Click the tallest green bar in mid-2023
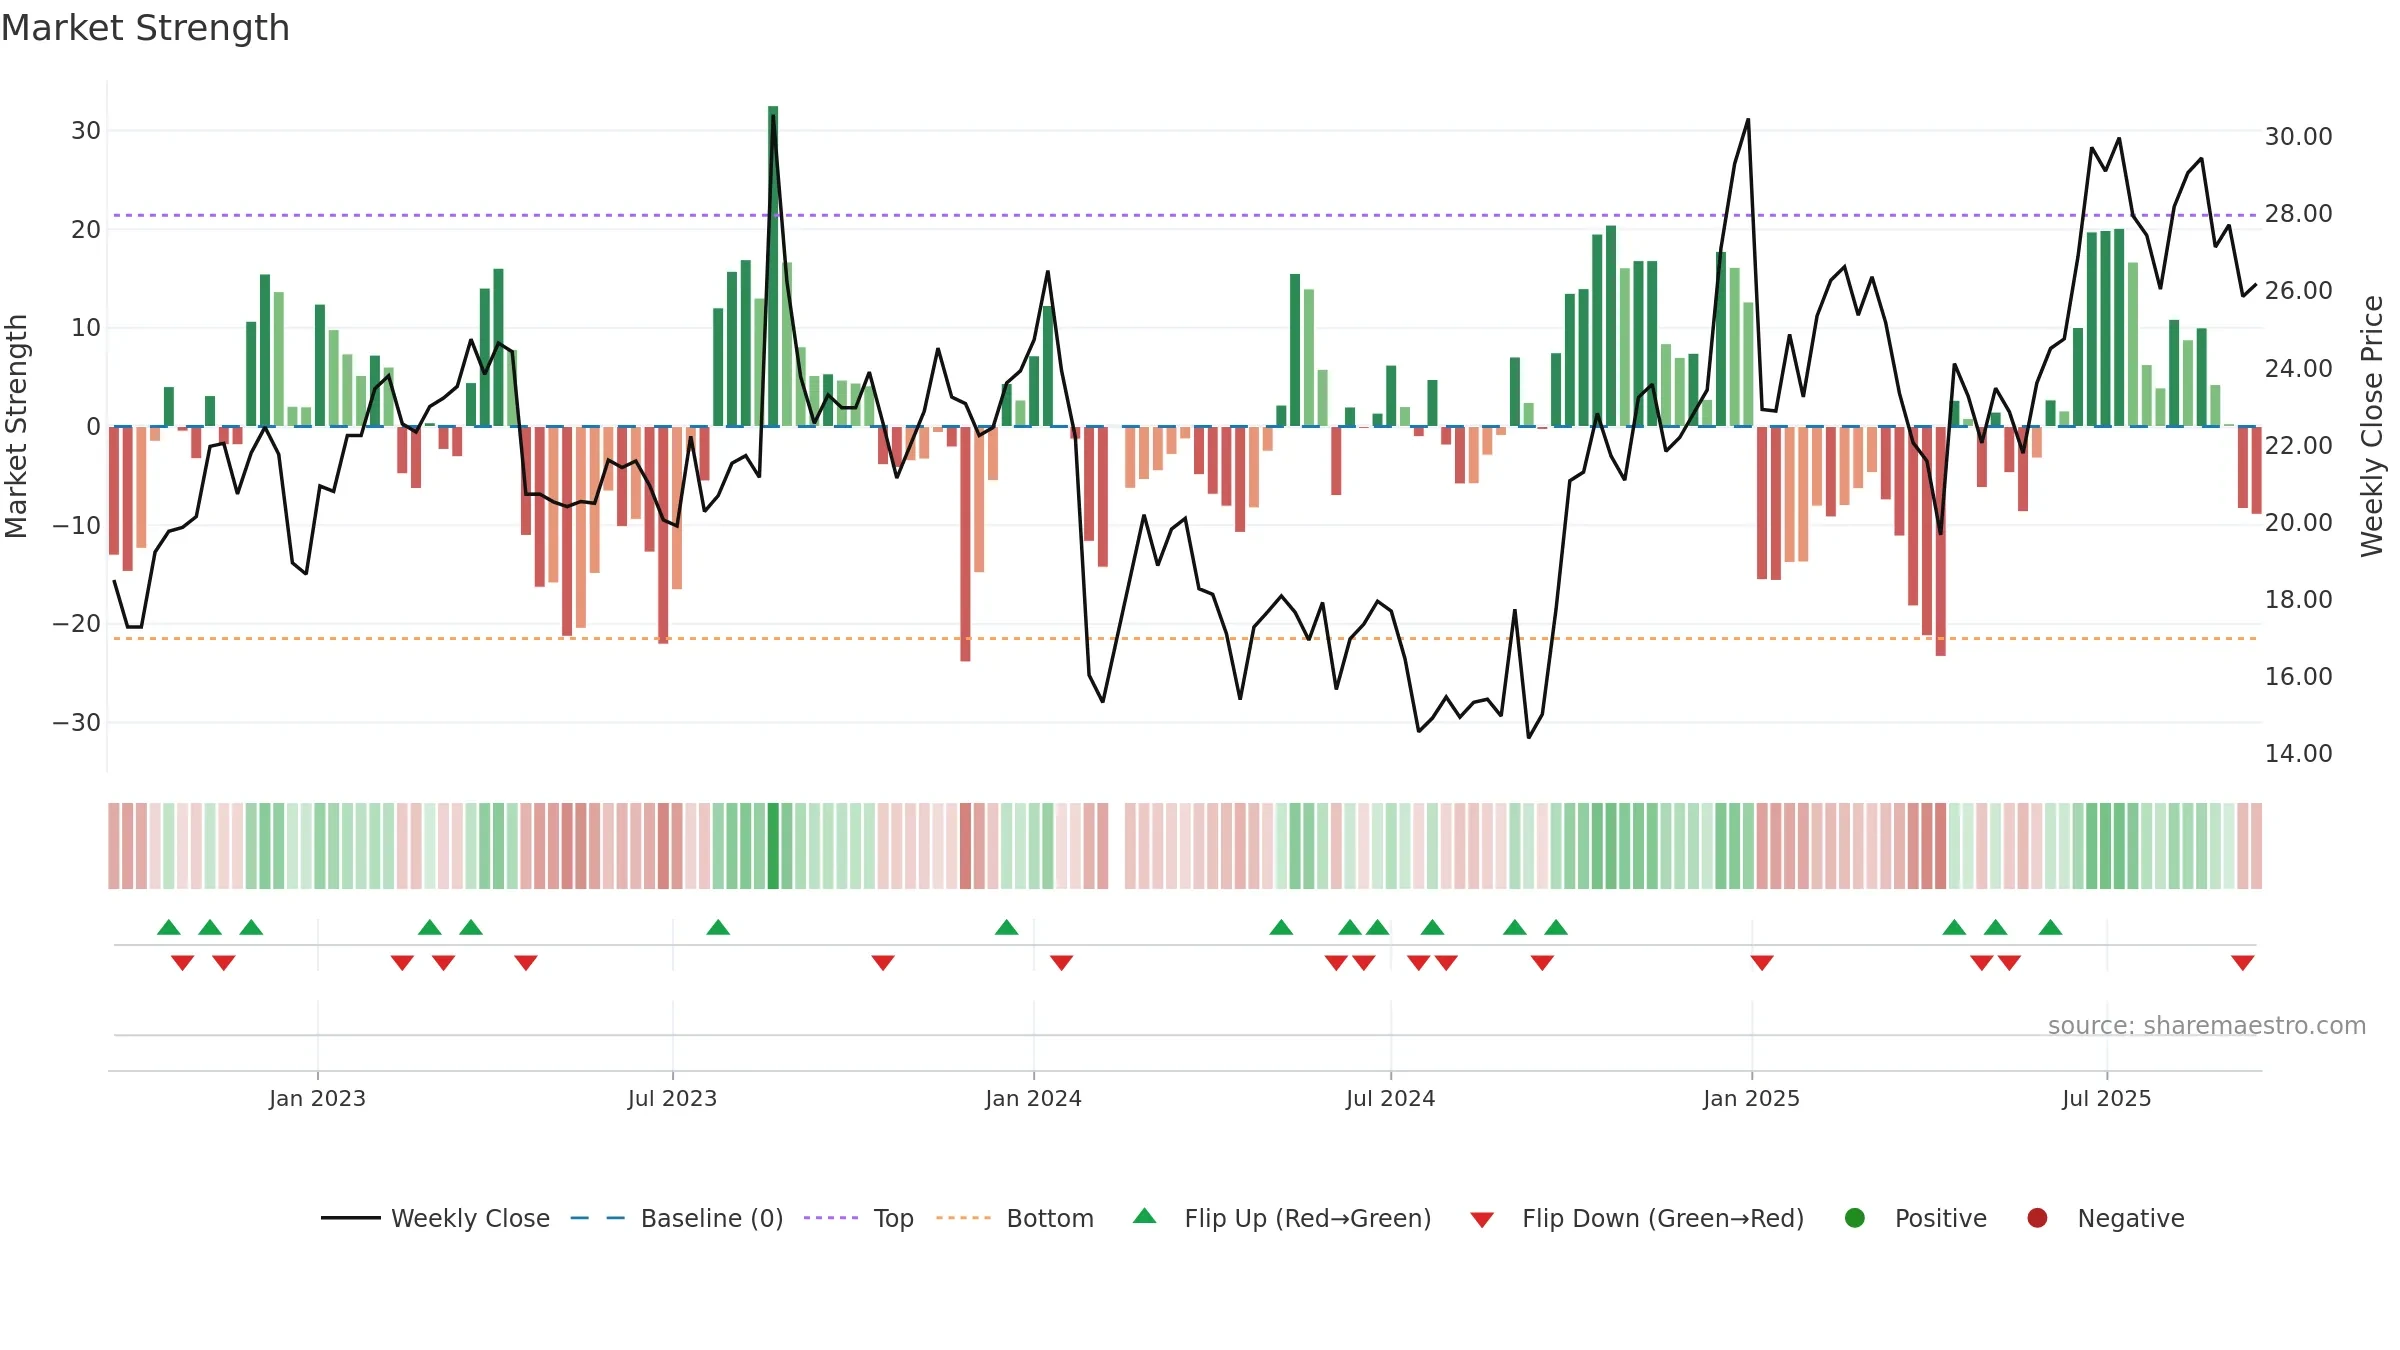 tap(773, 266)
